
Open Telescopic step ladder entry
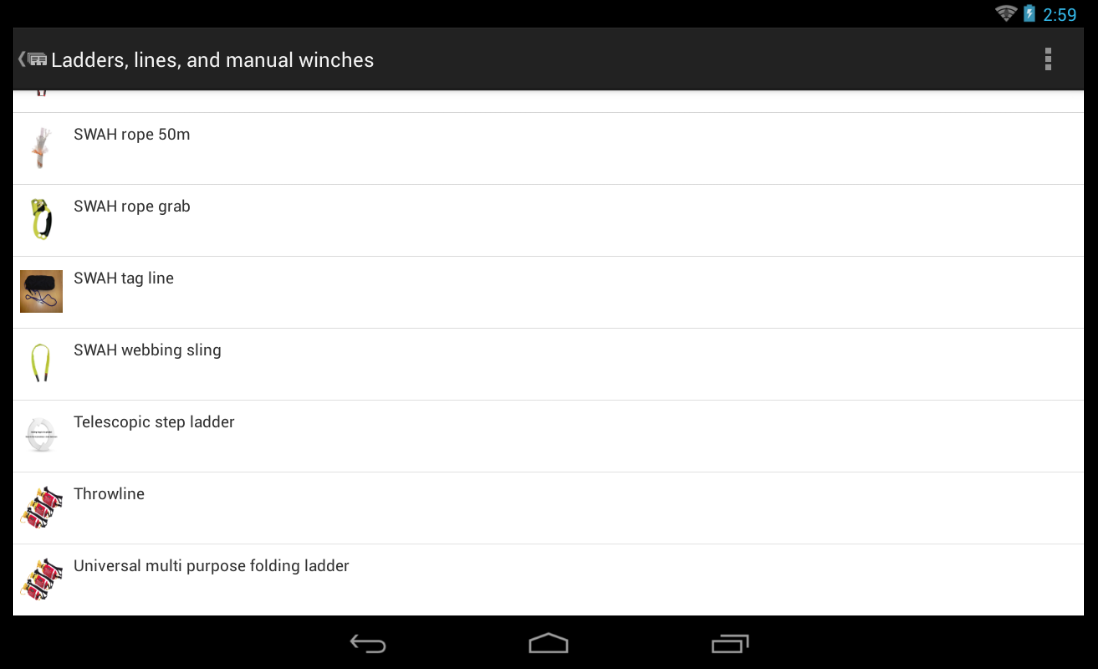(x=548, y=436)
